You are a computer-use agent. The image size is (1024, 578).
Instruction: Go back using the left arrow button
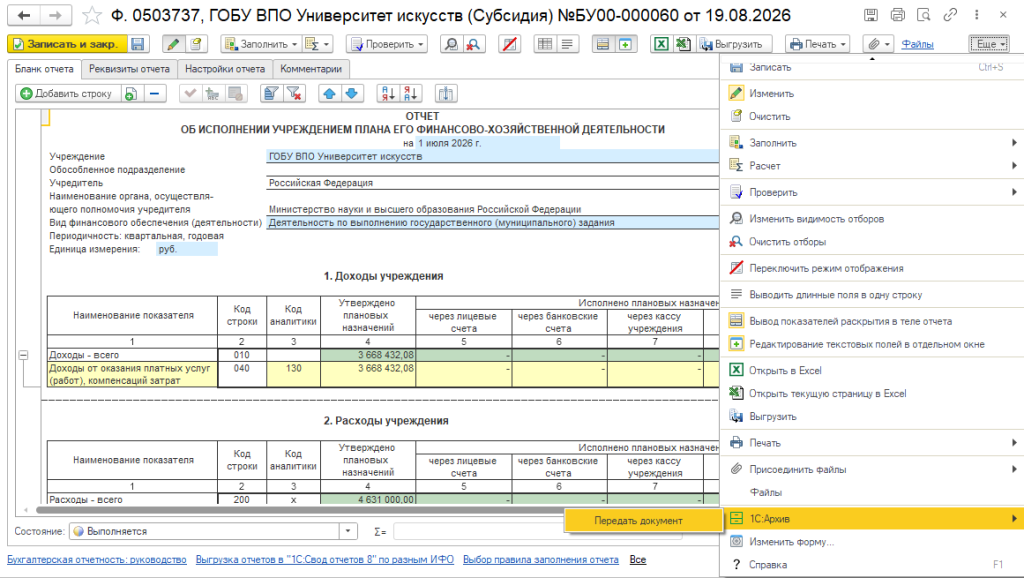(x=24, y=15)
